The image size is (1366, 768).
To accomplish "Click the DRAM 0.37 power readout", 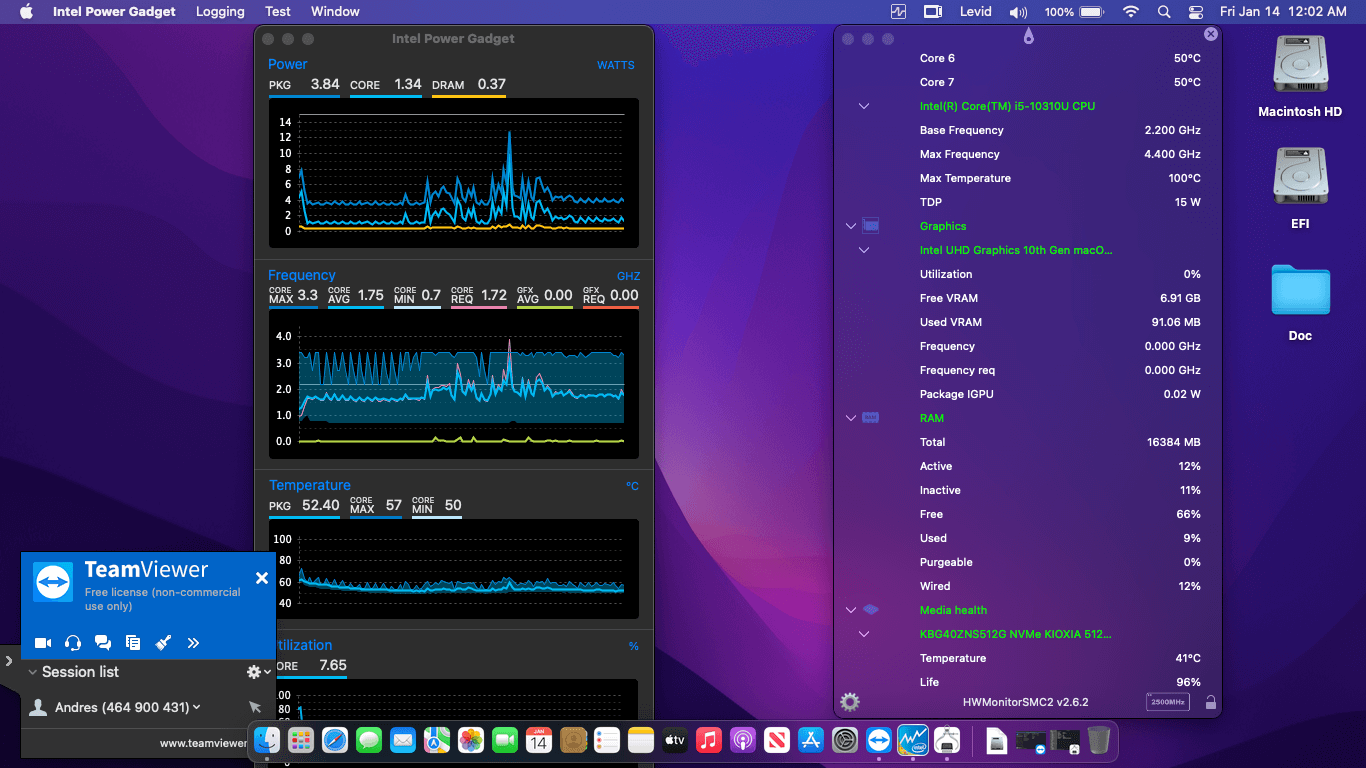I will click(469, 85).
